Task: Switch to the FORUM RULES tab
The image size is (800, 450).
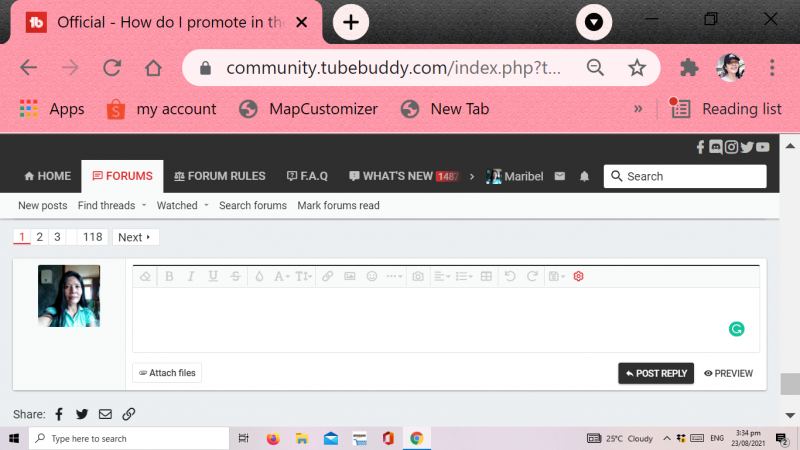Action: point(219,176)
